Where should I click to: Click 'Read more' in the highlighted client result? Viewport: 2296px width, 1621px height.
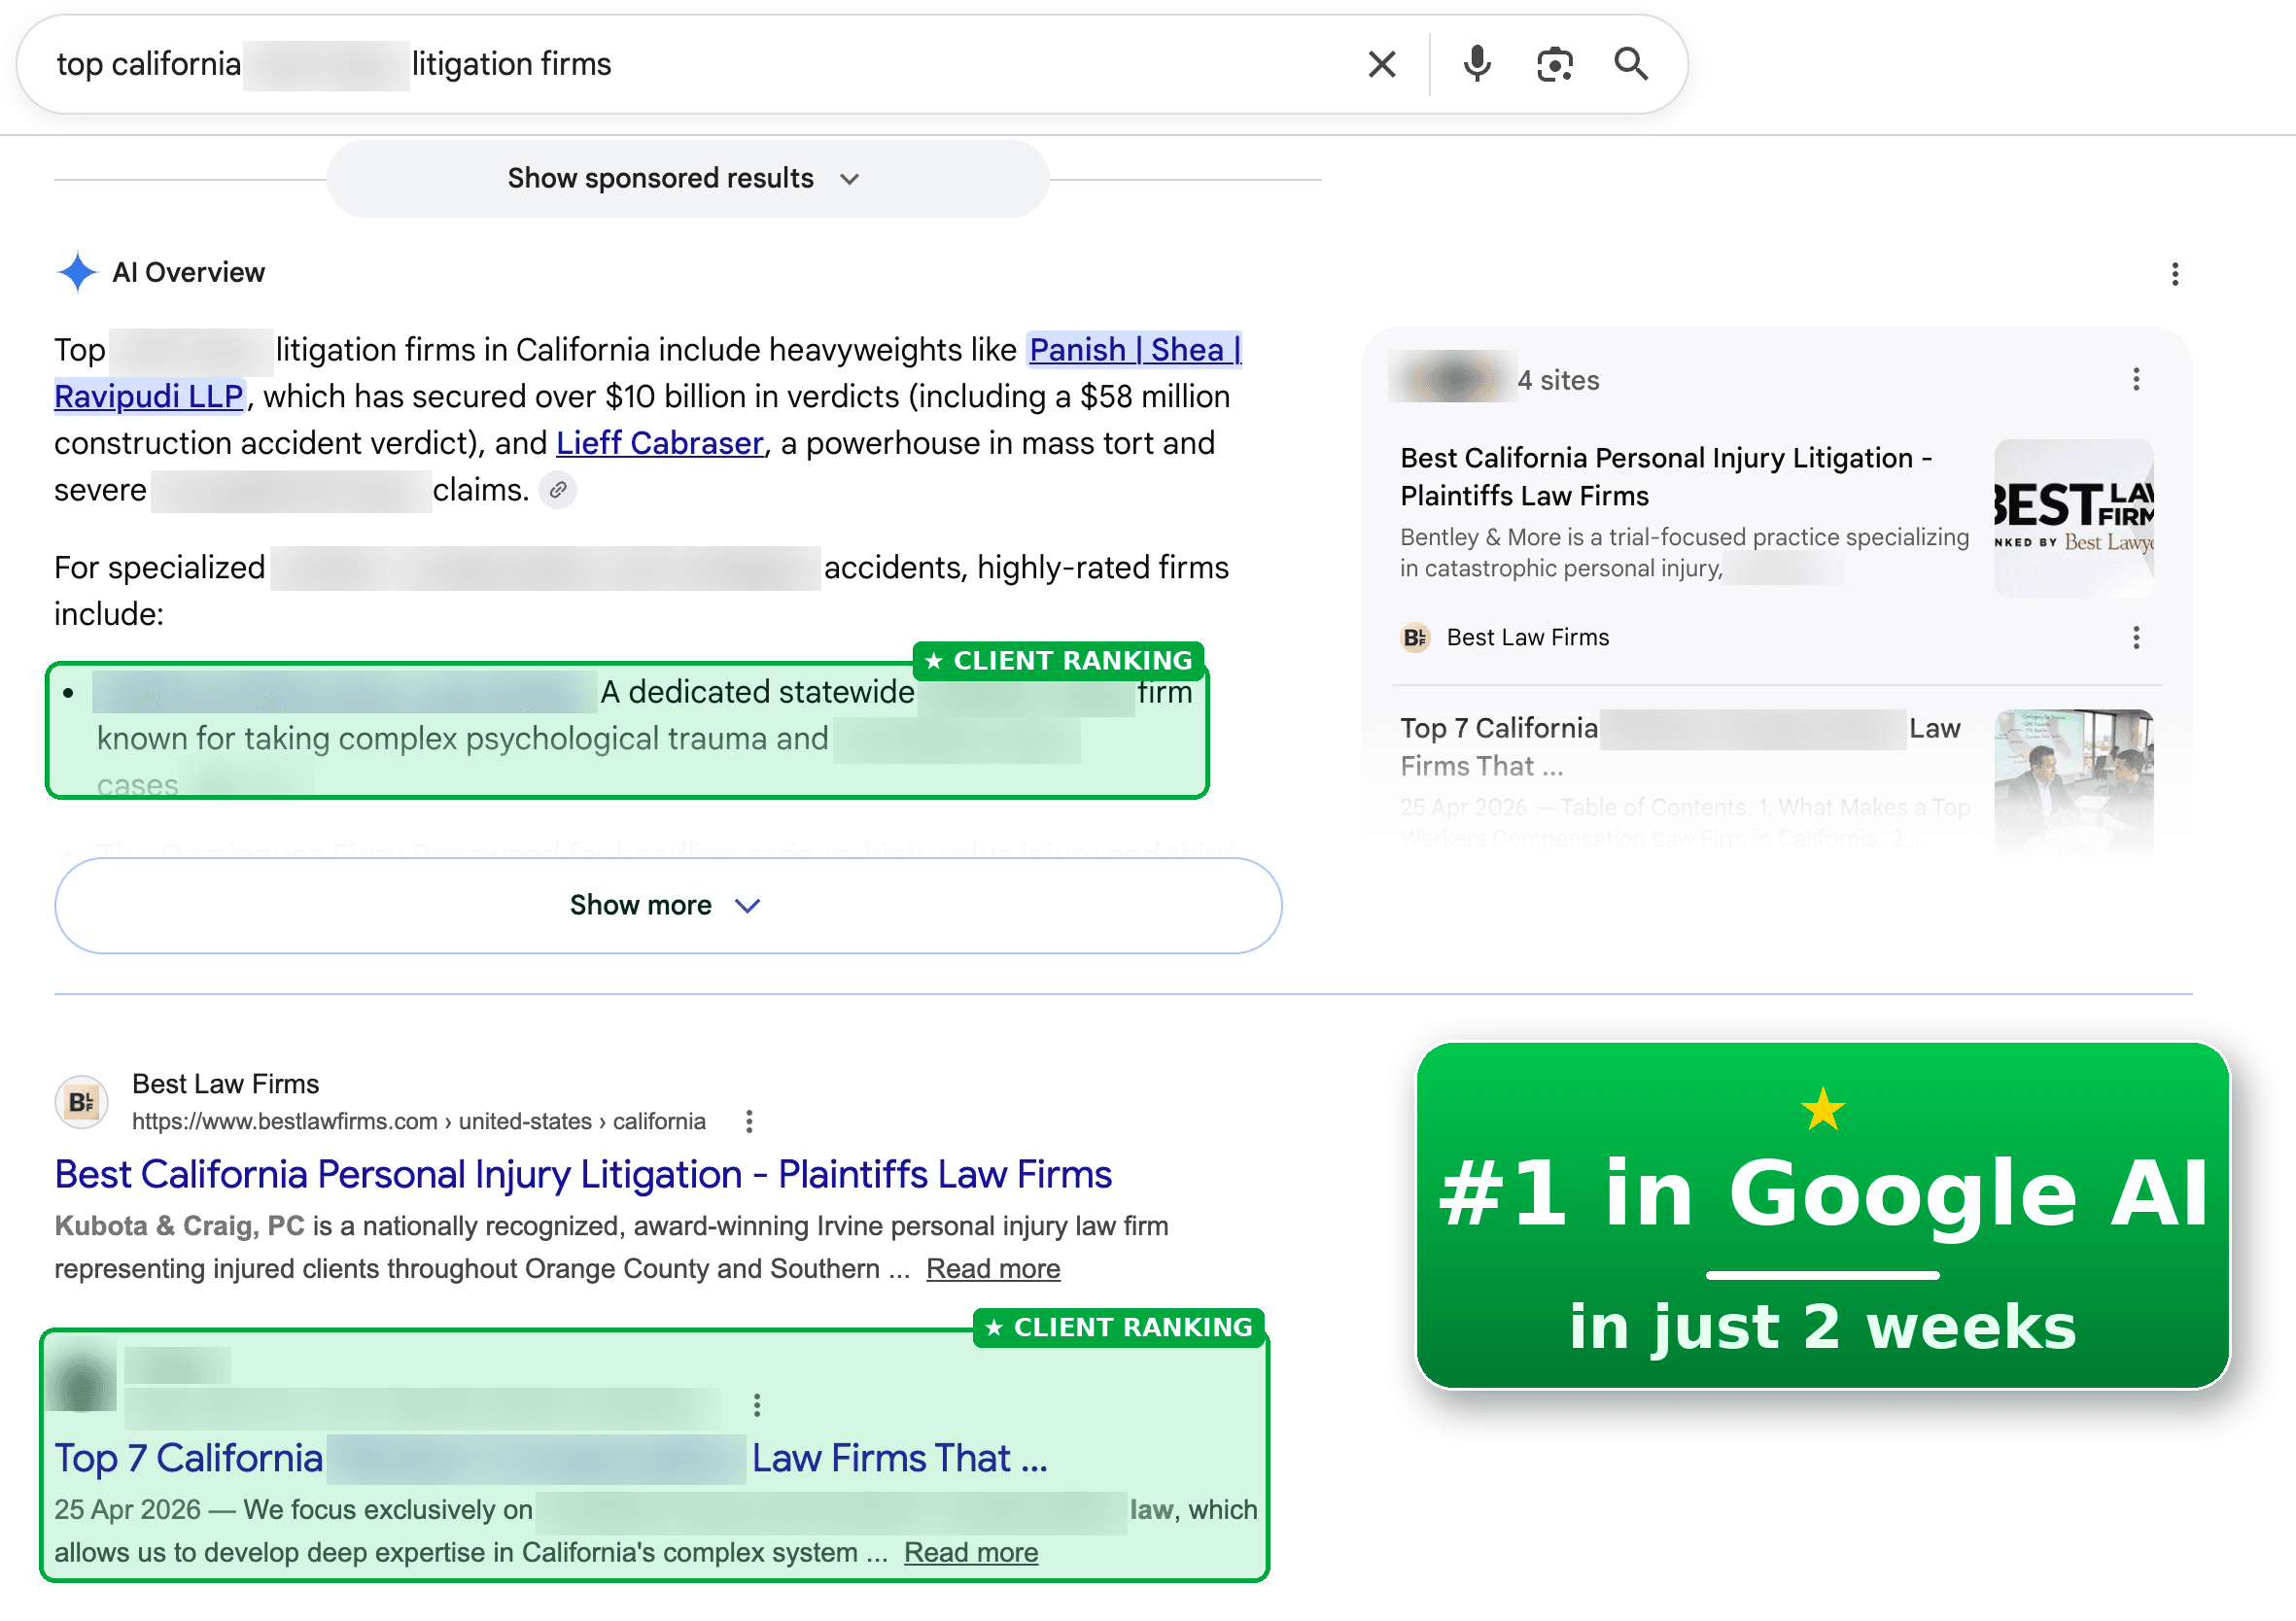(x=970, y=1553)
